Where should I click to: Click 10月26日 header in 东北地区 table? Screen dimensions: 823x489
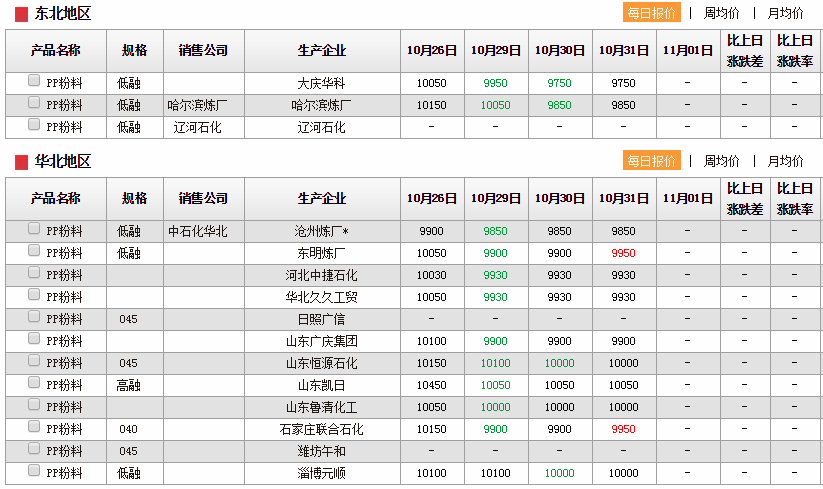pyautogui.click(x=431, y=51)
